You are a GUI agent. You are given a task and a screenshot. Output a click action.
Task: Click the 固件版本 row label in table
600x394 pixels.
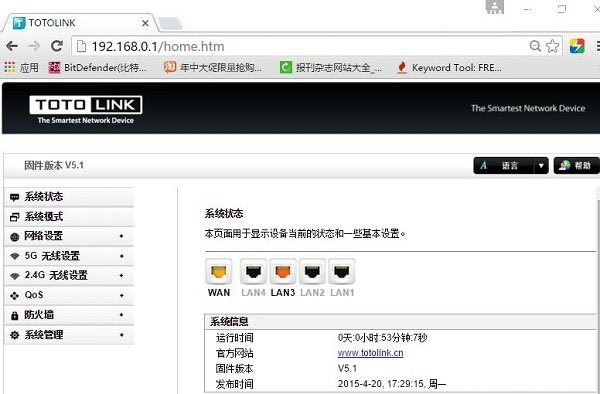tap(235, 368)
